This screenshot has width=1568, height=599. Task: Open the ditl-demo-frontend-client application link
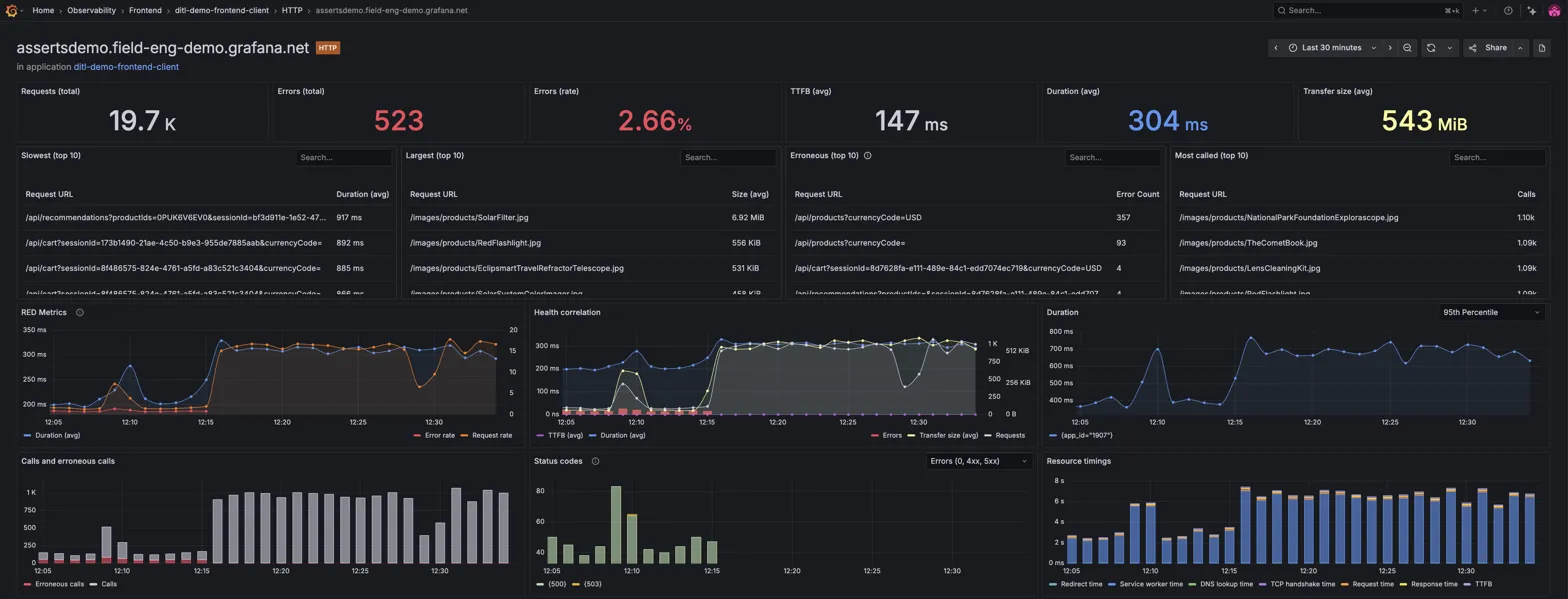tap(126, 67)
